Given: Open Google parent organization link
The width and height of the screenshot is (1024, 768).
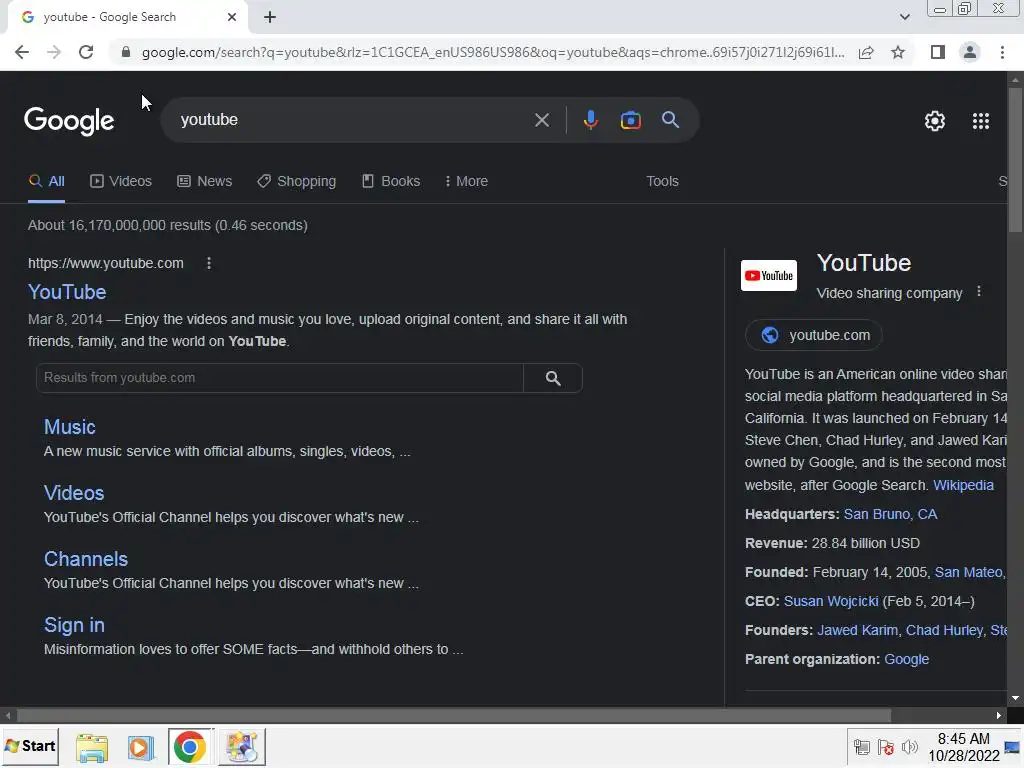Looking at the screenshot, I should [906, 660].
